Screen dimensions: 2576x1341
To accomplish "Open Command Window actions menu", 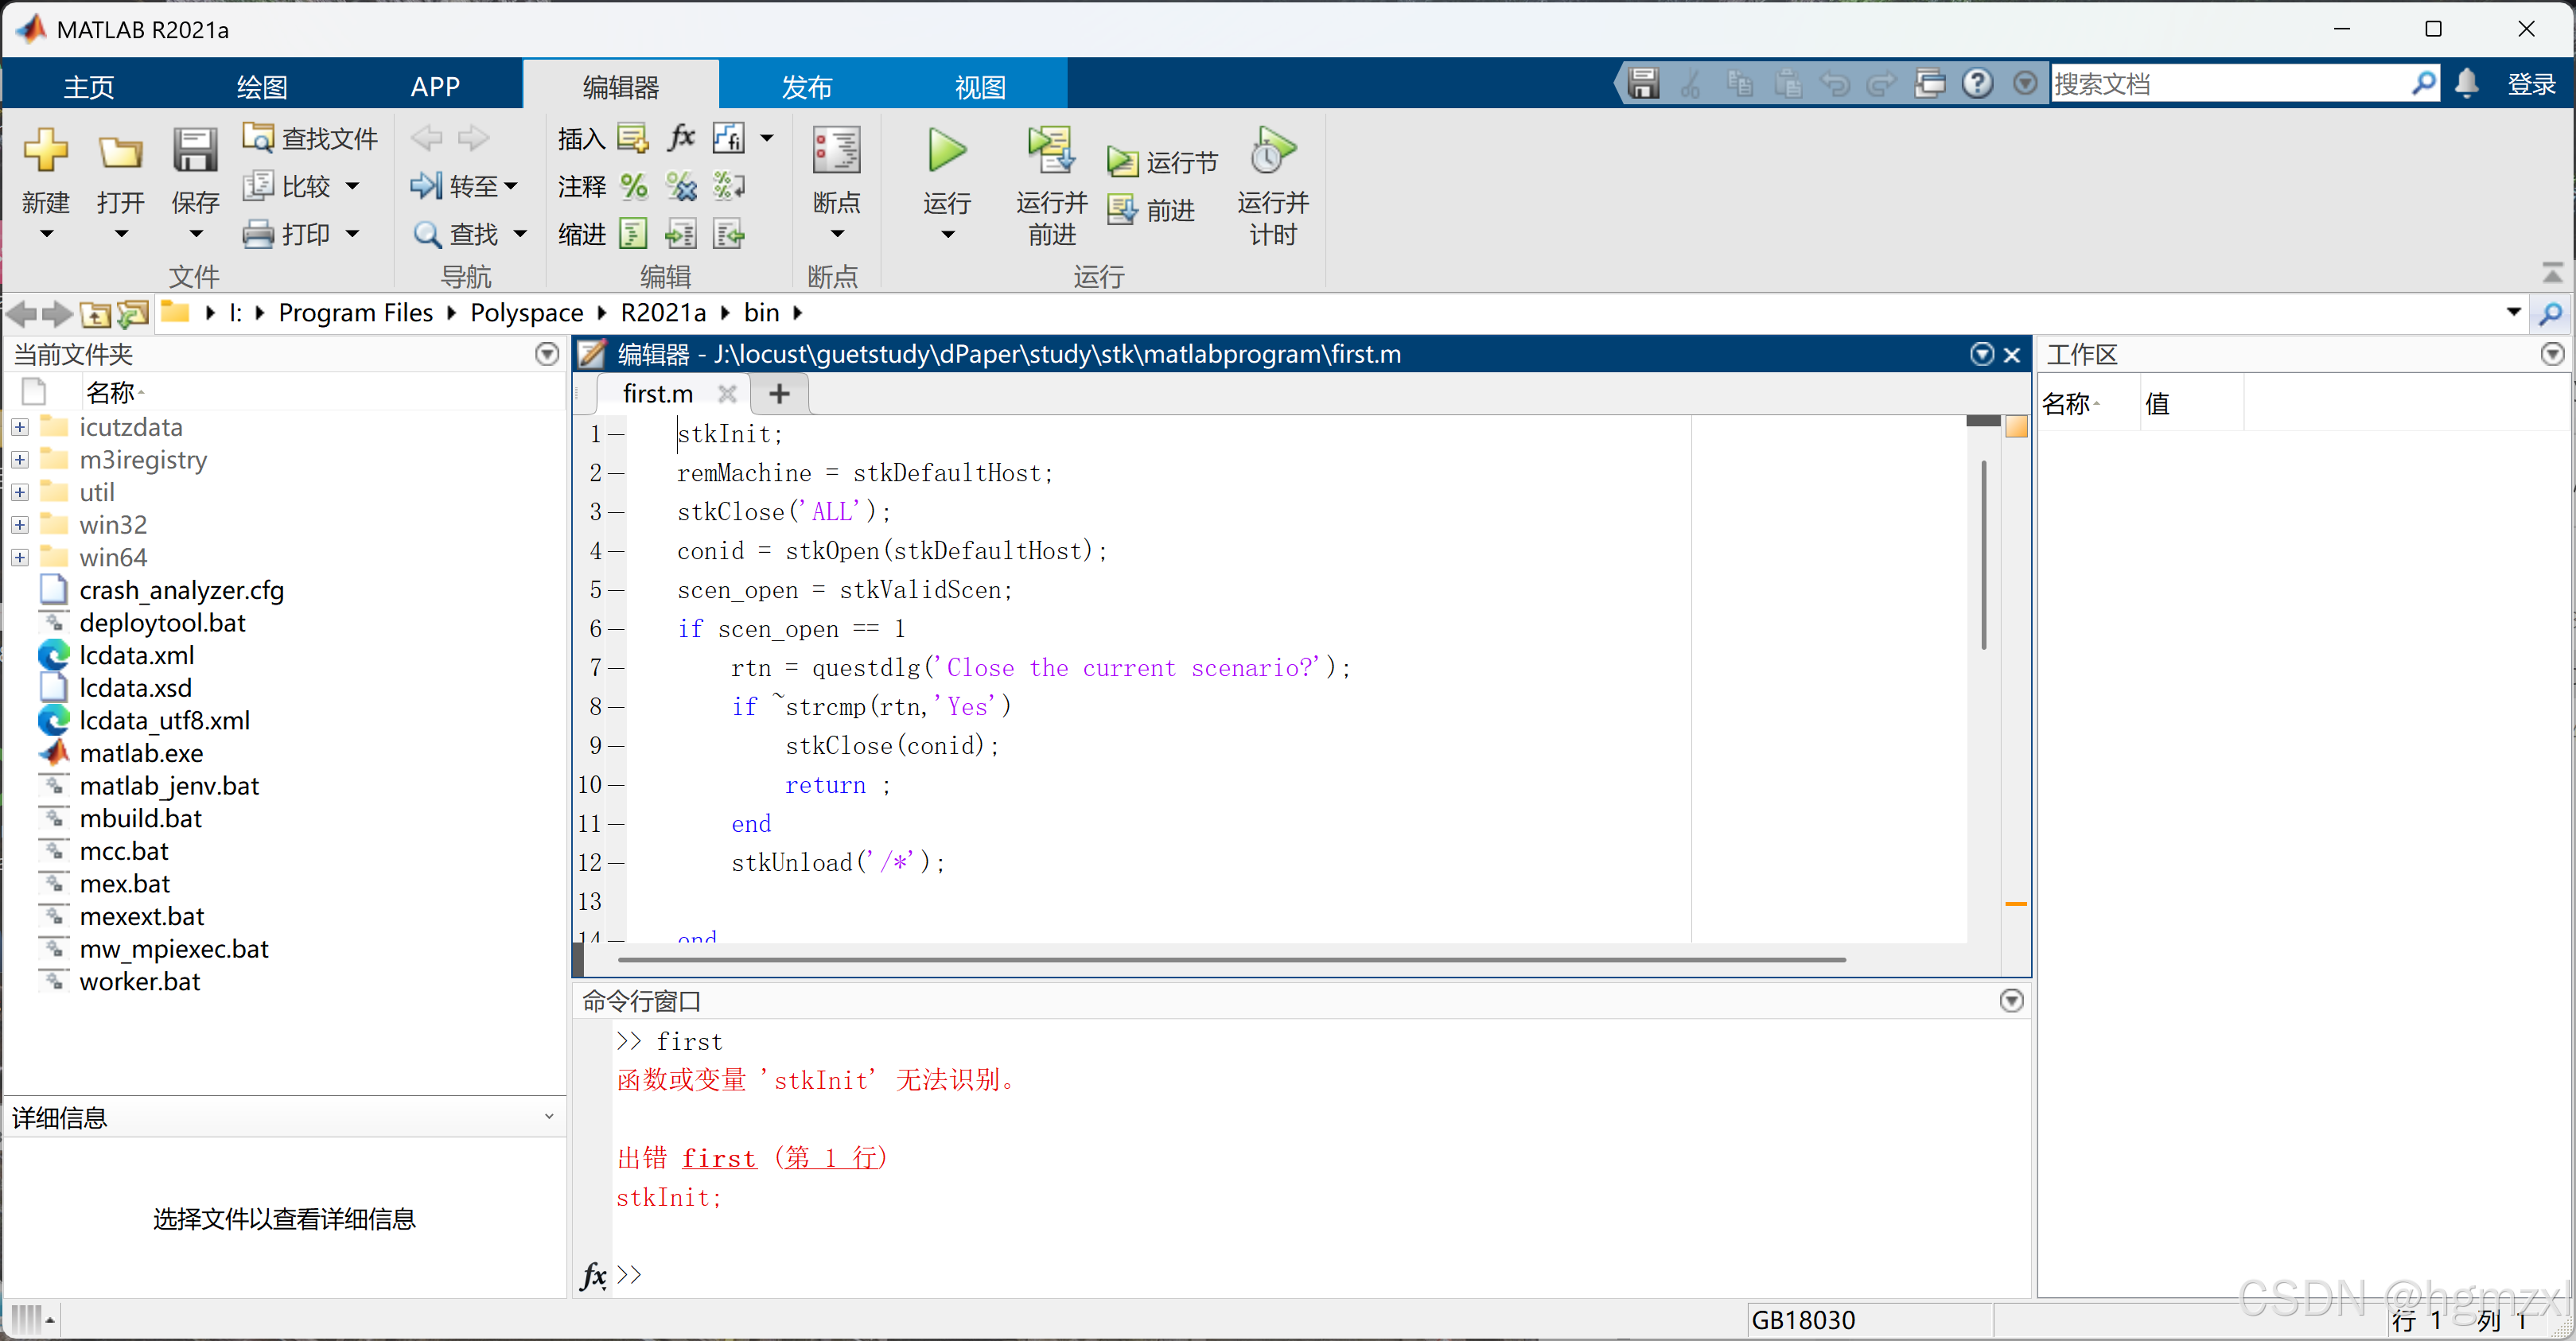I will point(2011,1001).
